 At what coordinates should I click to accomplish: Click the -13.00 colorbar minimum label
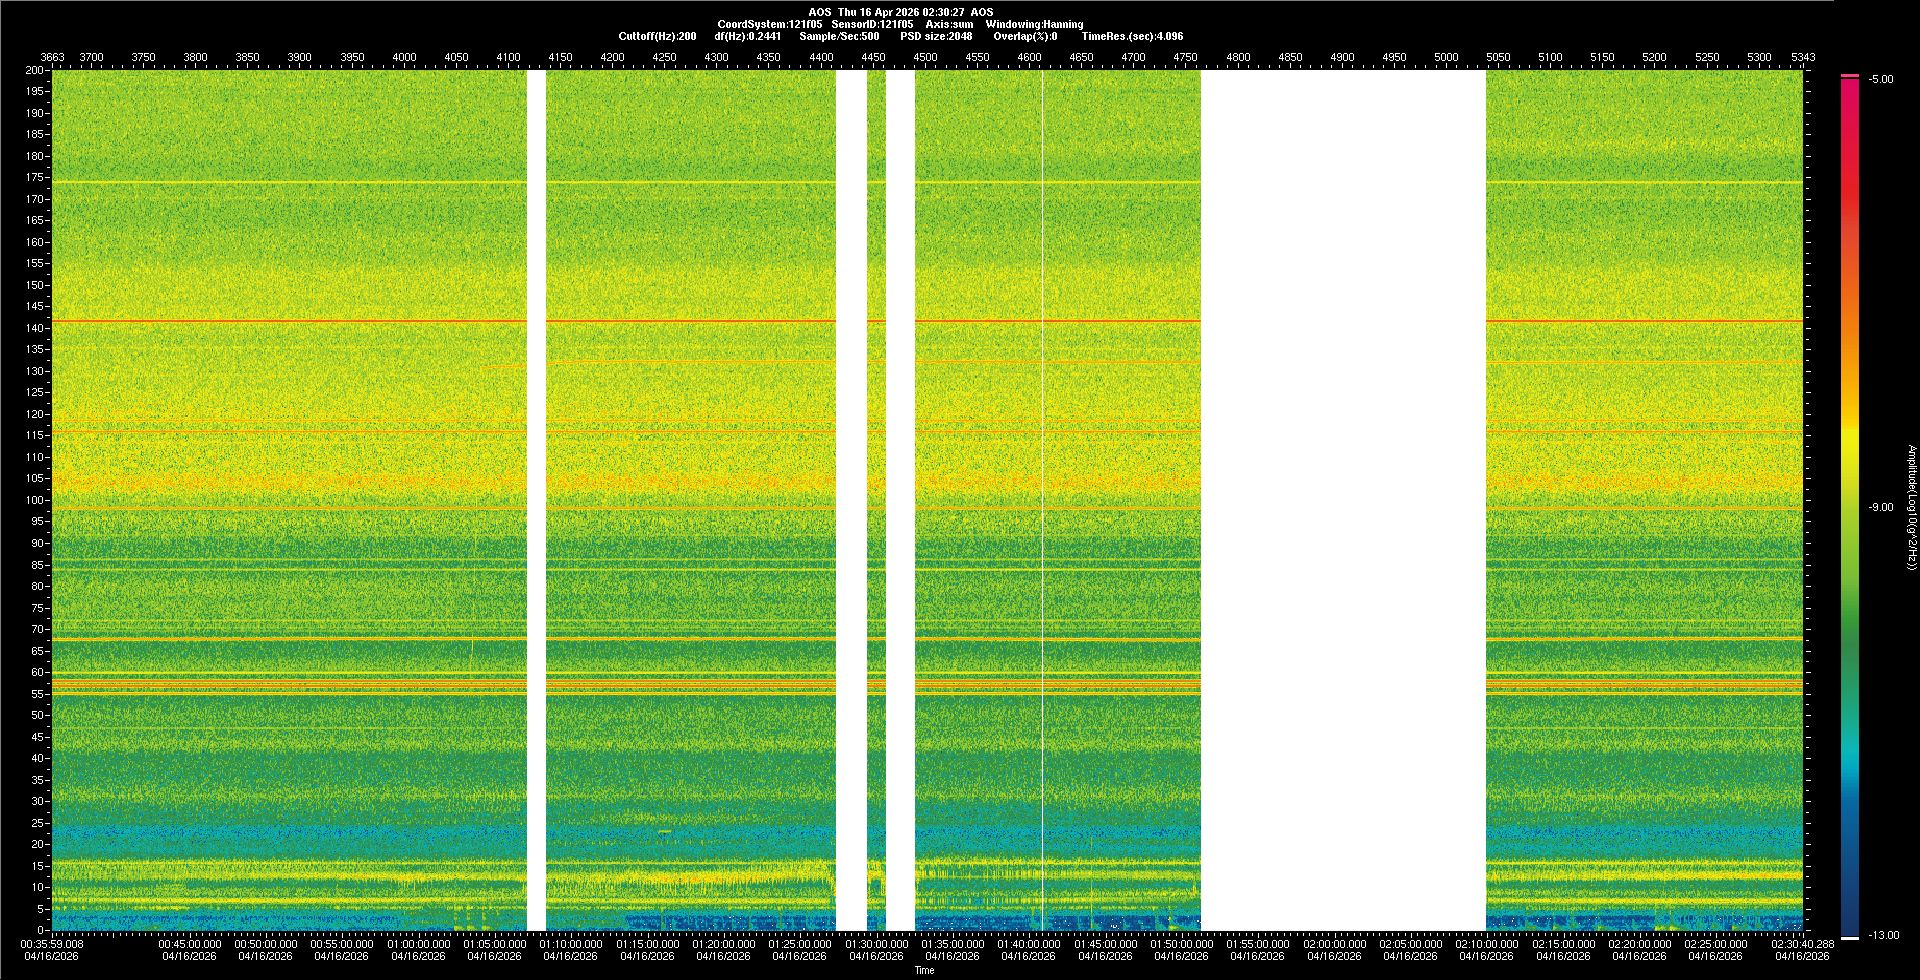(1882, 936)
